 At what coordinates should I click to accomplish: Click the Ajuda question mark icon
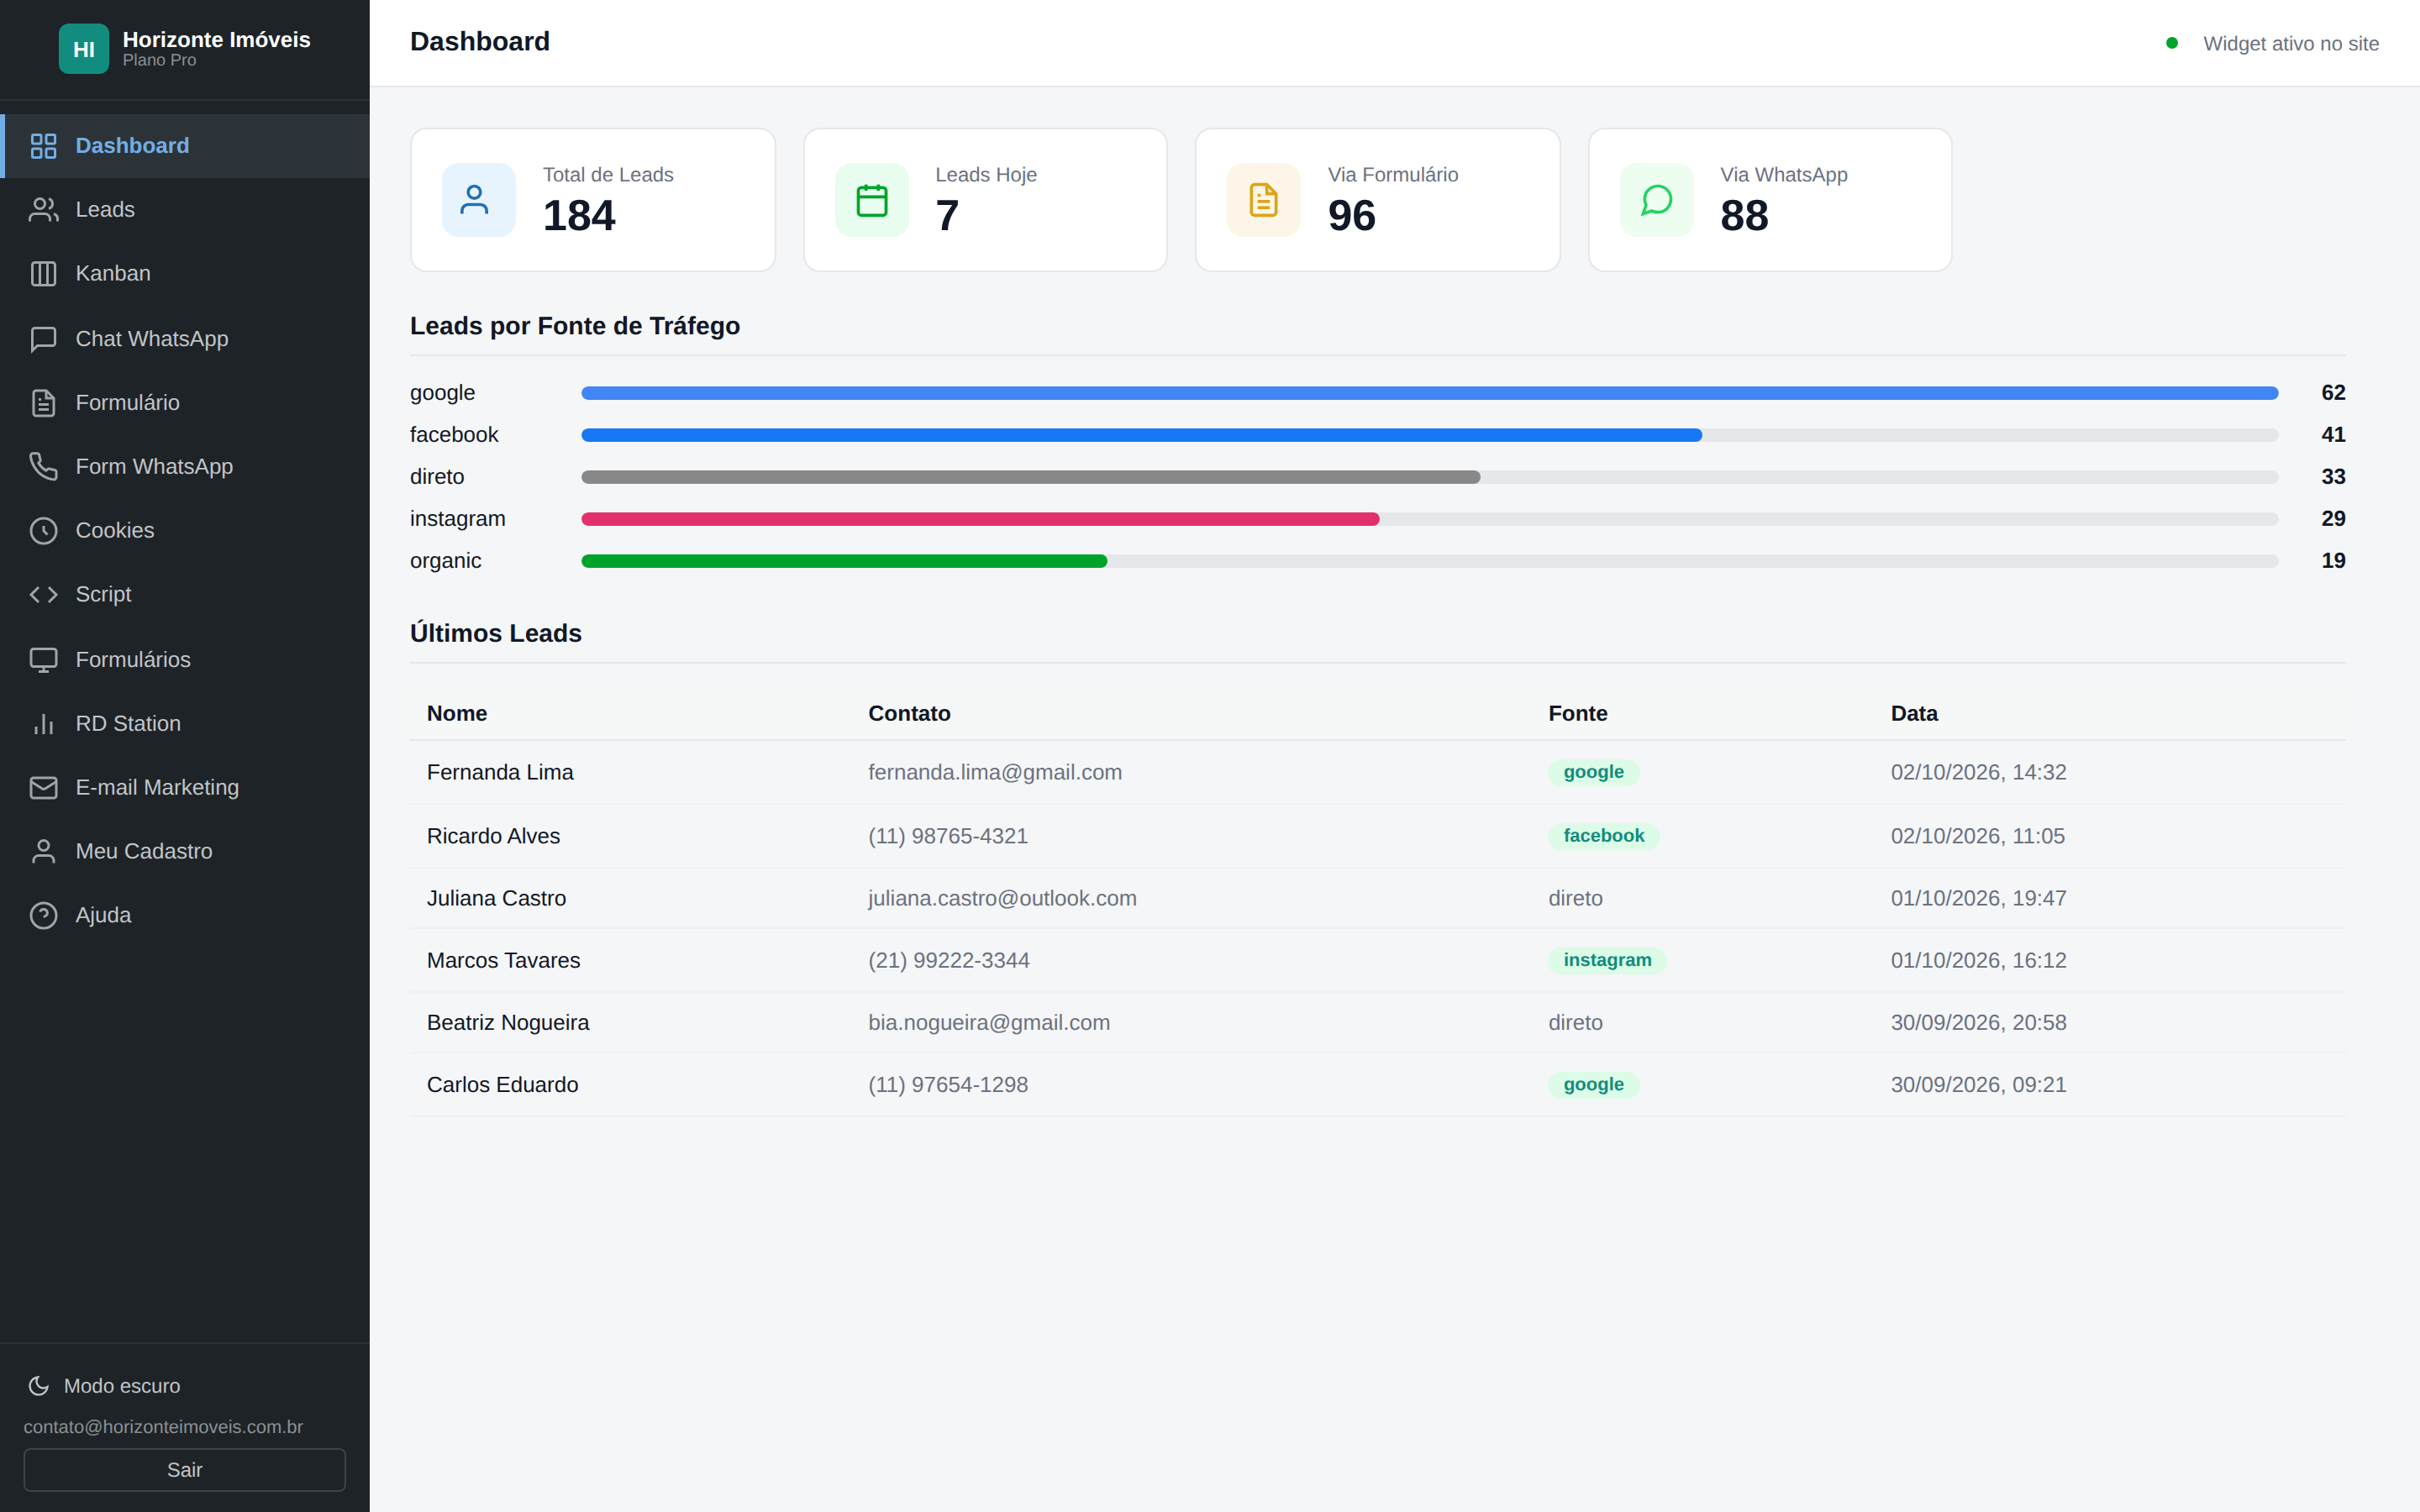pos(43,916)
